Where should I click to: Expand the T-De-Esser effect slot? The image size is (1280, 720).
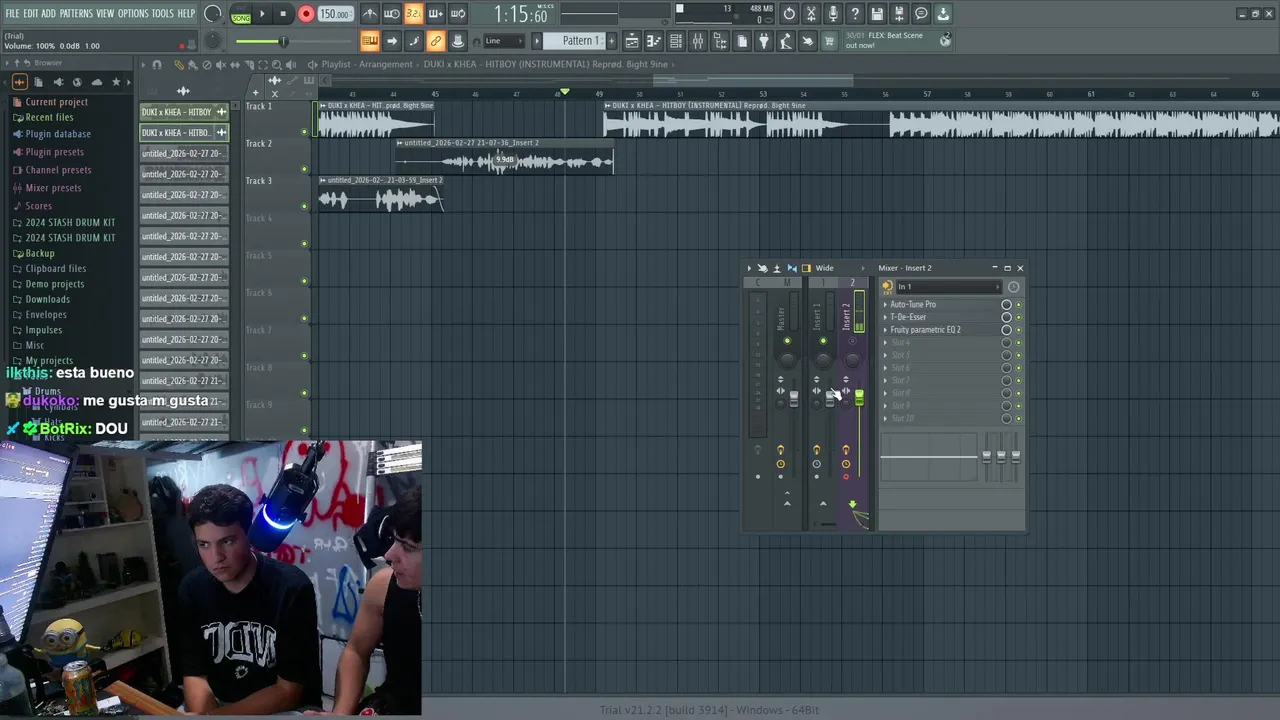[885, 317]
